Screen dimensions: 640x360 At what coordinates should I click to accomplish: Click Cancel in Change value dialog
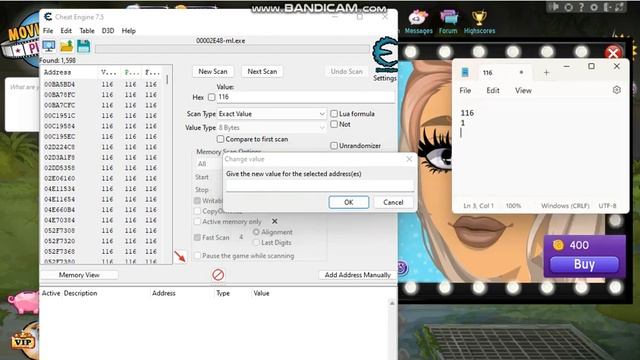[393, 202]
